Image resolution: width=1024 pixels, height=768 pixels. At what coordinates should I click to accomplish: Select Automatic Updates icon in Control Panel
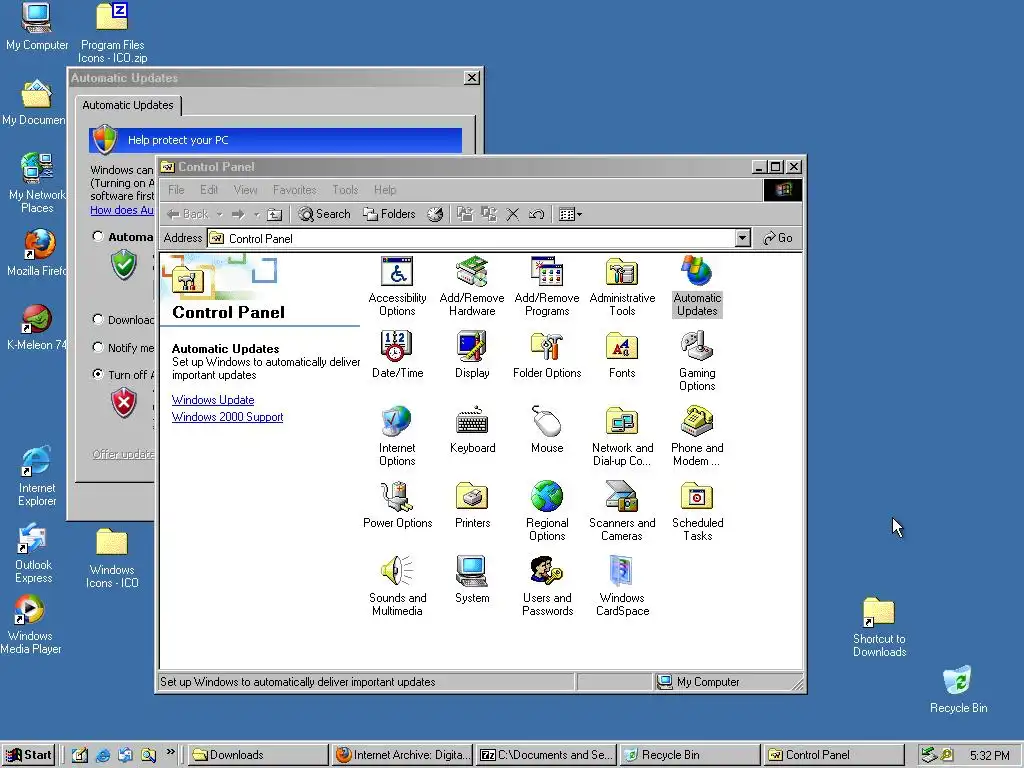(x=697, y=287)
